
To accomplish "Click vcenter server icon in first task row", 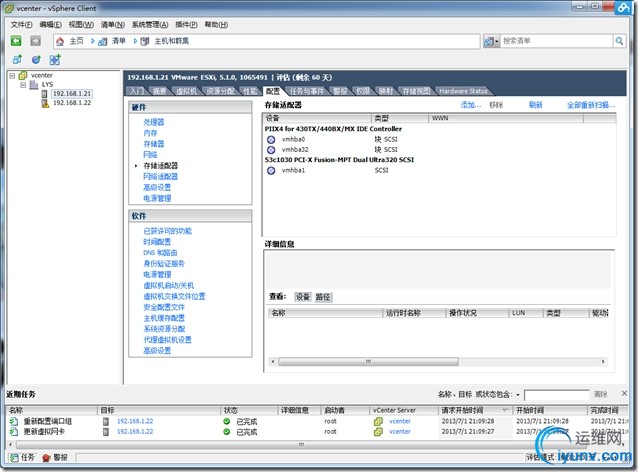I will point(378,422).
